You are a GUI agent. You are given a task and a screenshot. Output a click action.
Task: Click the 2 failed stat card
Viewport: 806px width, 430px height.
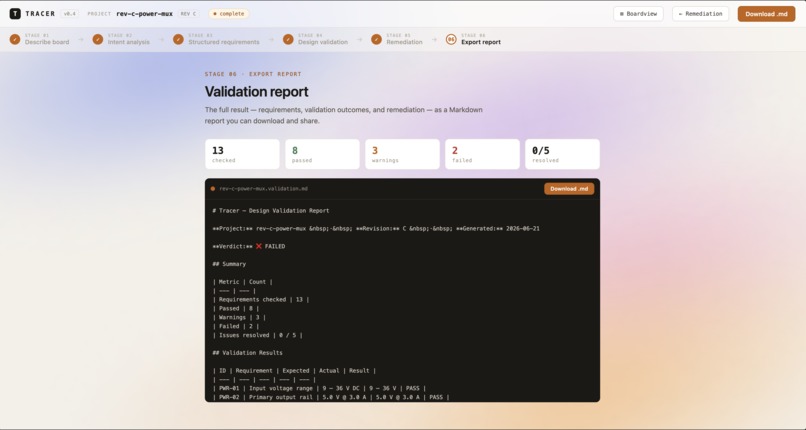482,154
